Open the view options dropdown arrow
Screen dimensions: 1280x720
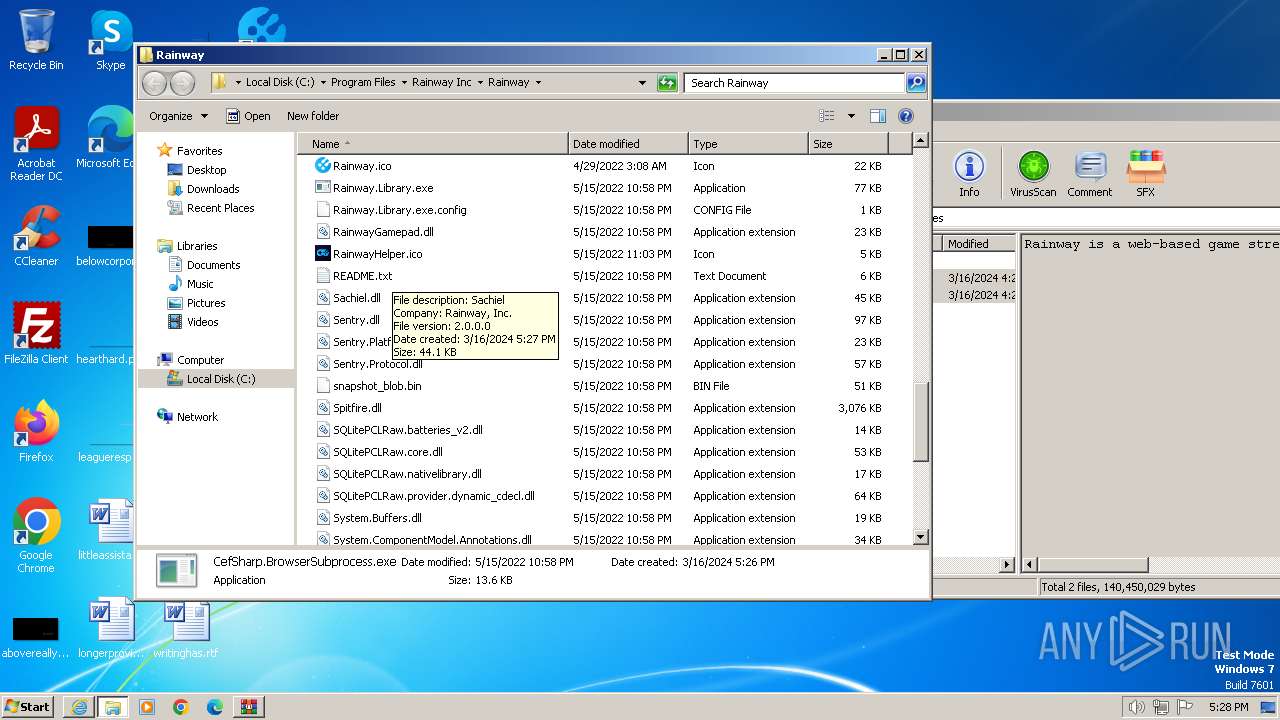click(x=851, y=116)
